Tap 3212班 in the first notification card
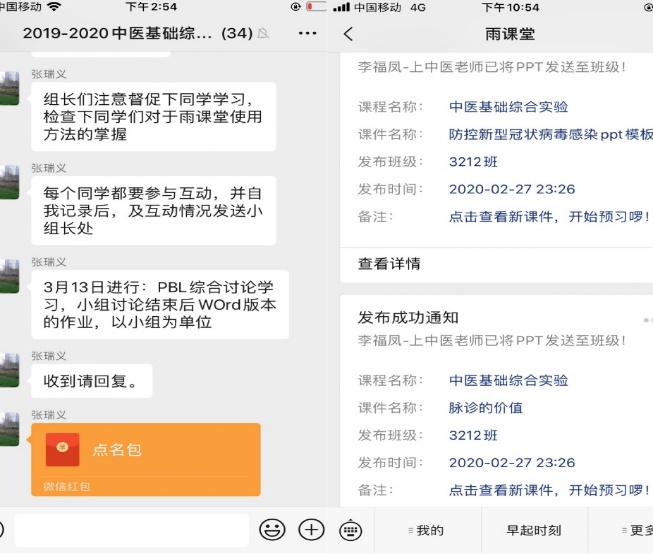 [473, 162]
